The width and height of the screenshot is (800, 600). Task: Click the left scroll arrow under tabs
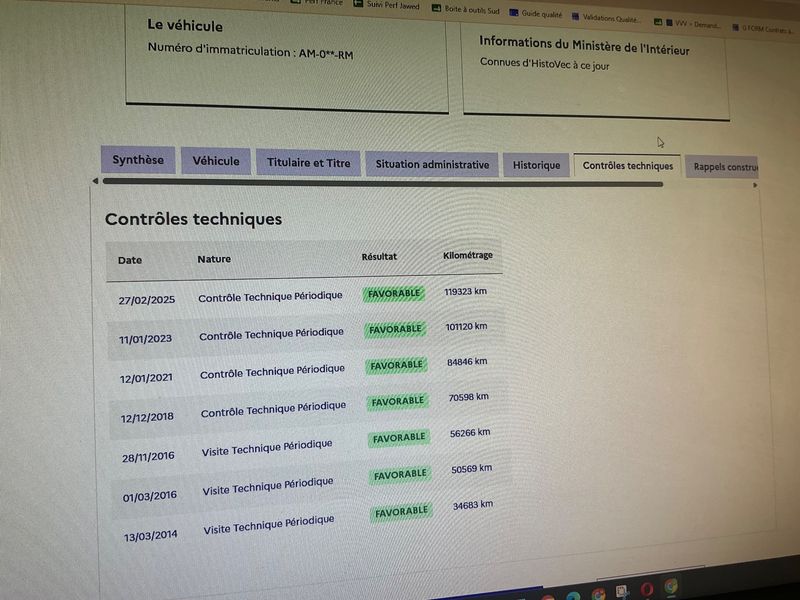95,181
